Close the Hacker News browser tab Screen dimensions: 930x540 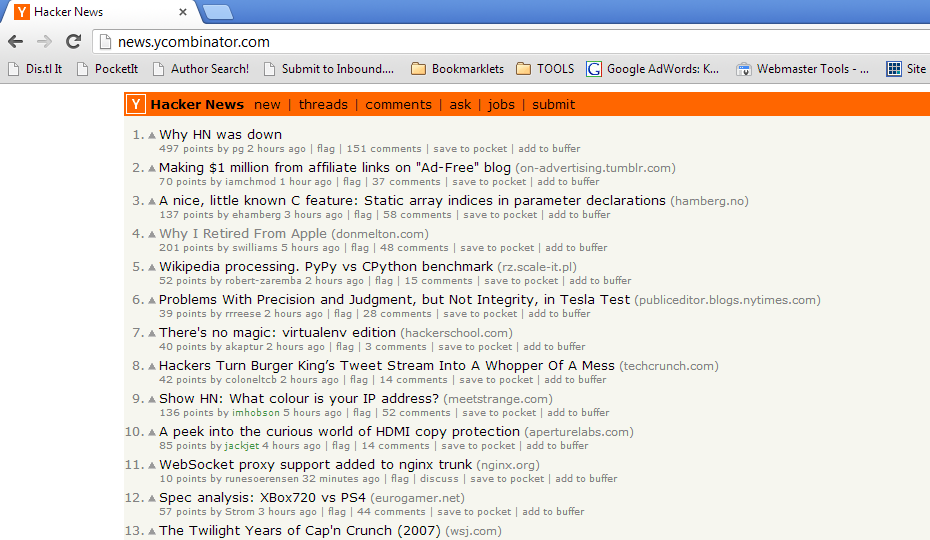(x=183, y=12)
